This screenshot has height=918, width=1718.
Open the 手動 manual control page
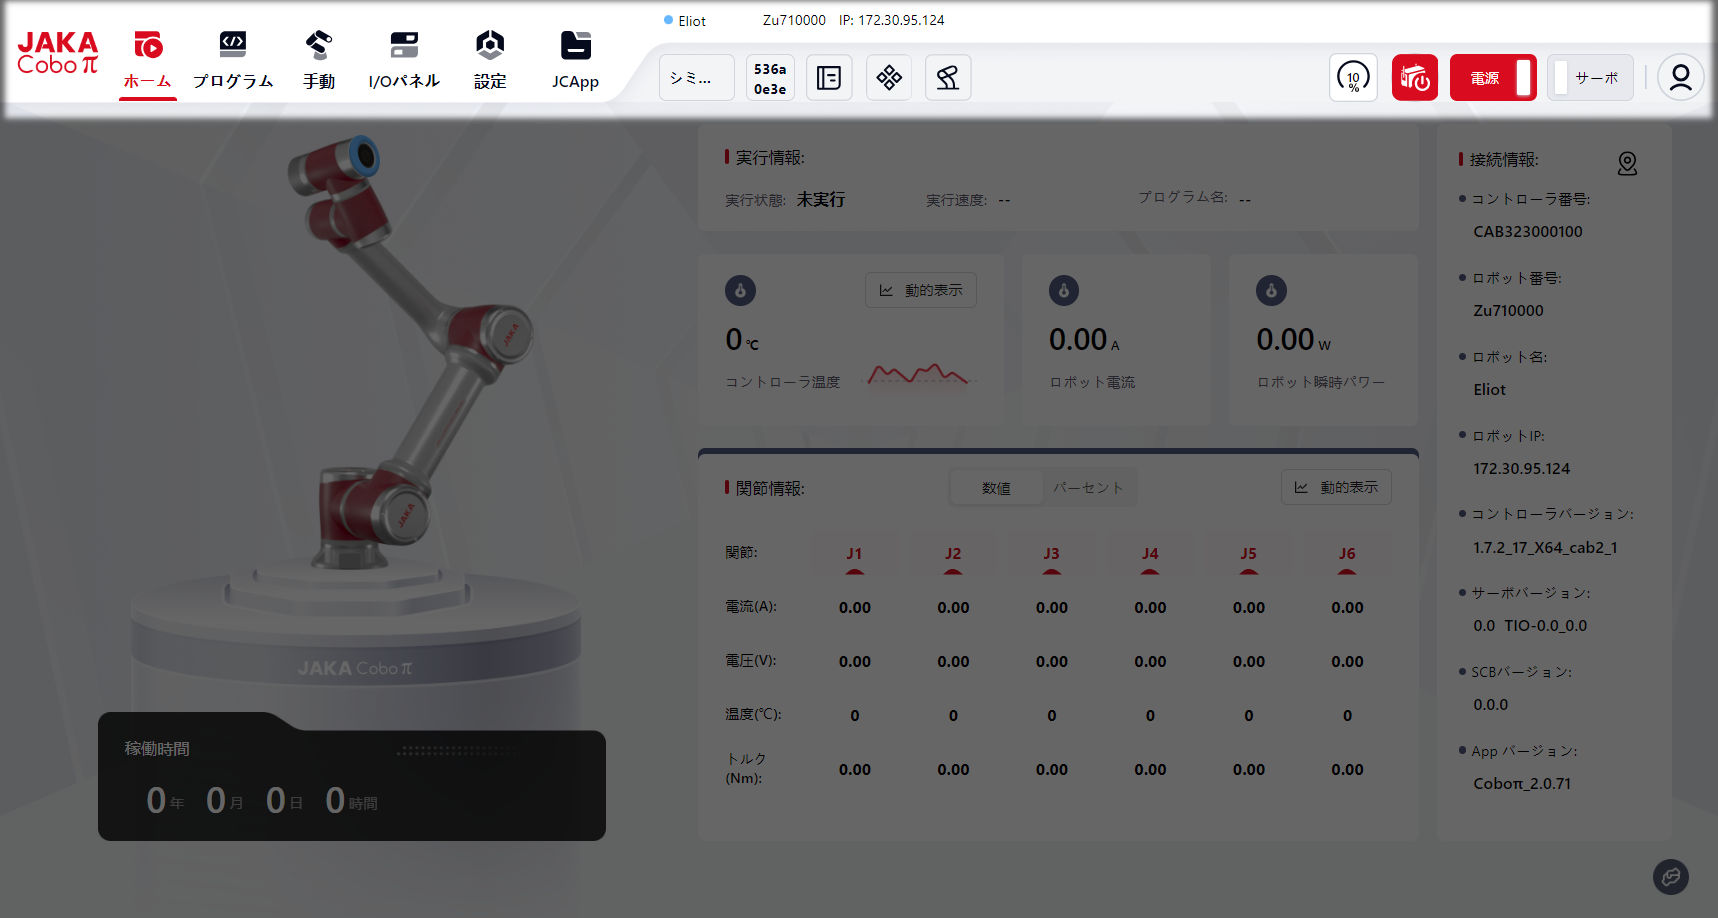[319, 60]
